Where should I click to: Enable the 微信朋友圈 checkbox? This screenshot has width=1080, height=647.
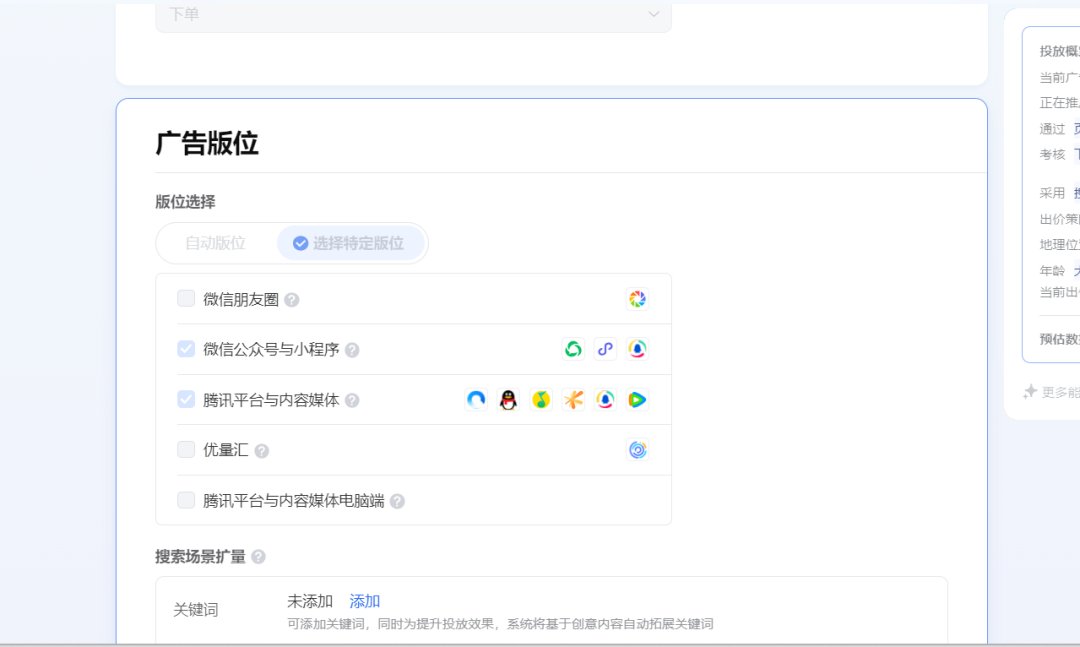(x=186, y=299)
